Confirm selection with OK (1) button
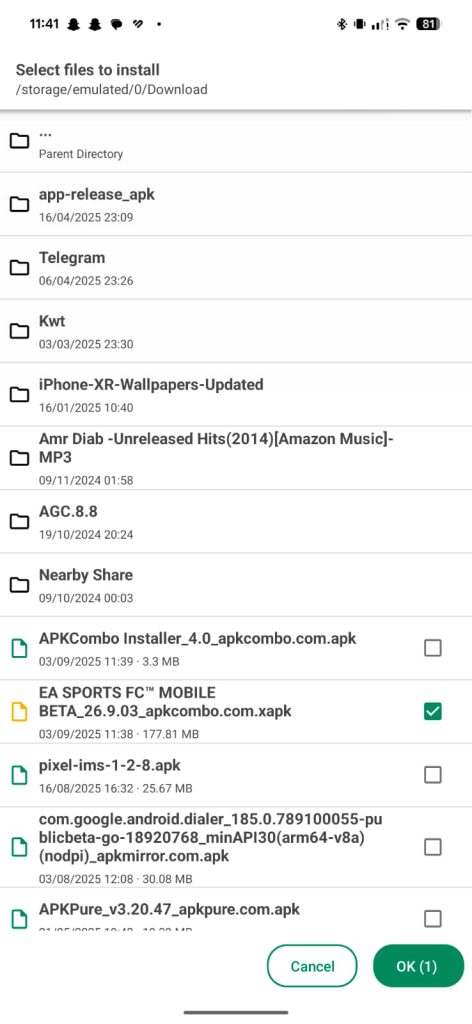472x1024 pixels. (x=418, y=966)
